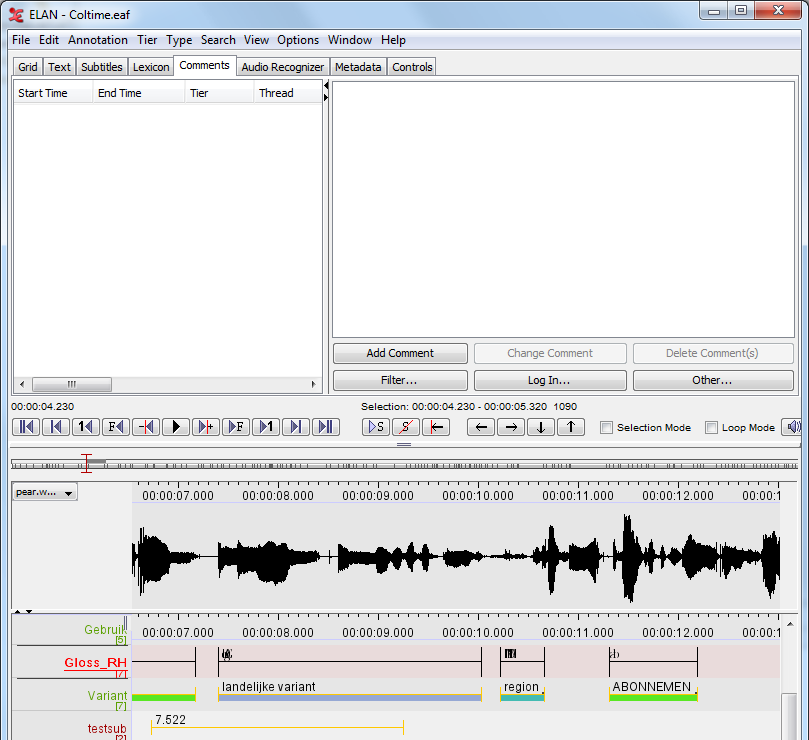
Task: Select the 'landelijke variant' annotation
Action: (350, 690)
